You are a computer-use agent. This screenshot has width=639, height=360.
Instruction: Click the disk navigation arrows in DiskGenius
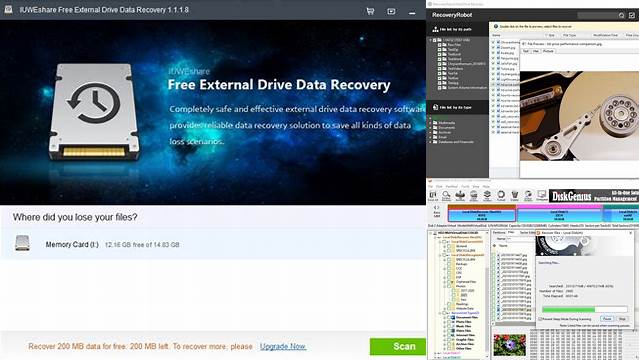click(436, 208)
